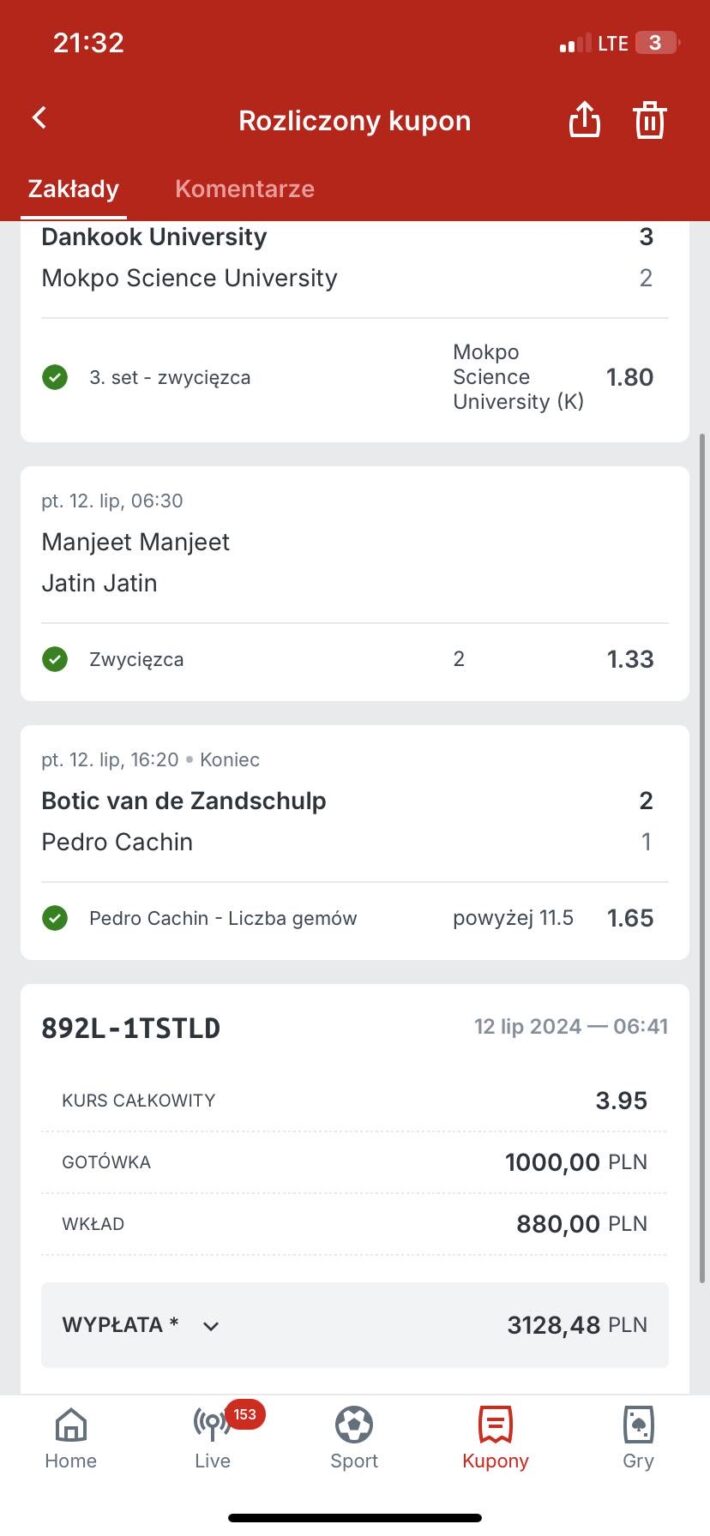The height and width of the screenshot is (1536, 710).
Task: Go to Sport section icon
Action: pyautogui.click(x=354, y=1437)
